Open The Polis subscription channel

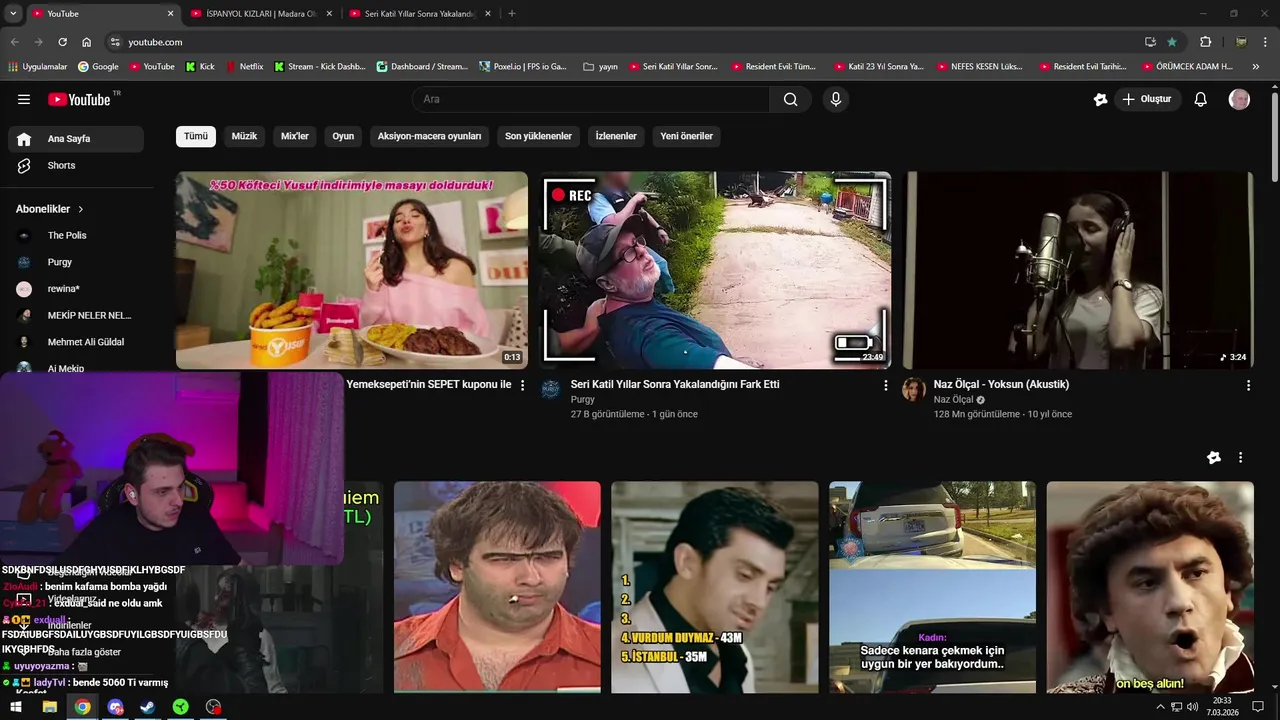(76, 235)
